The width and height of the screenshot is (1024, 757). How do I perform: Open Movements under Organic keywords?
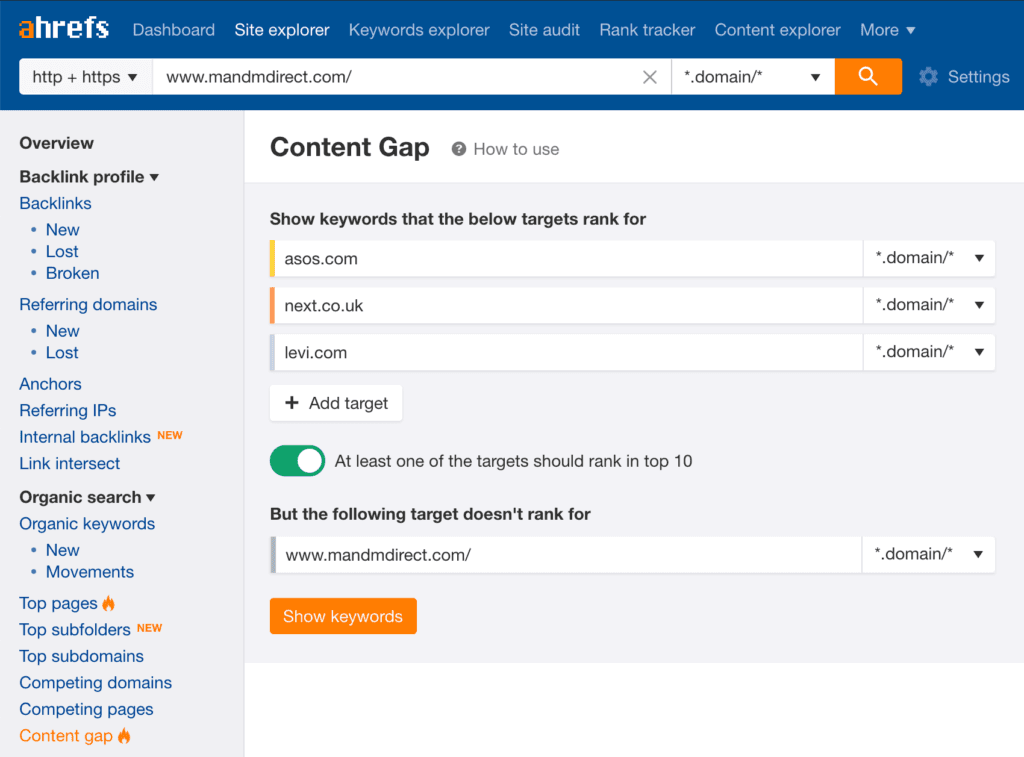[x=89, y=572]
